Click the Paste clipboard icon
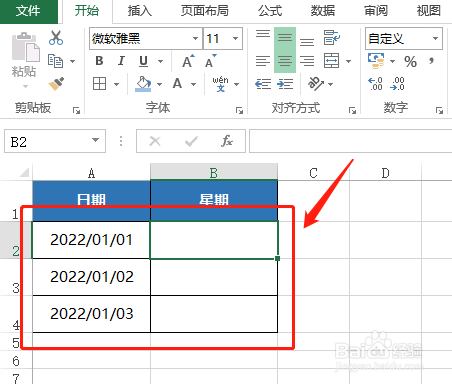 point(25,47)
